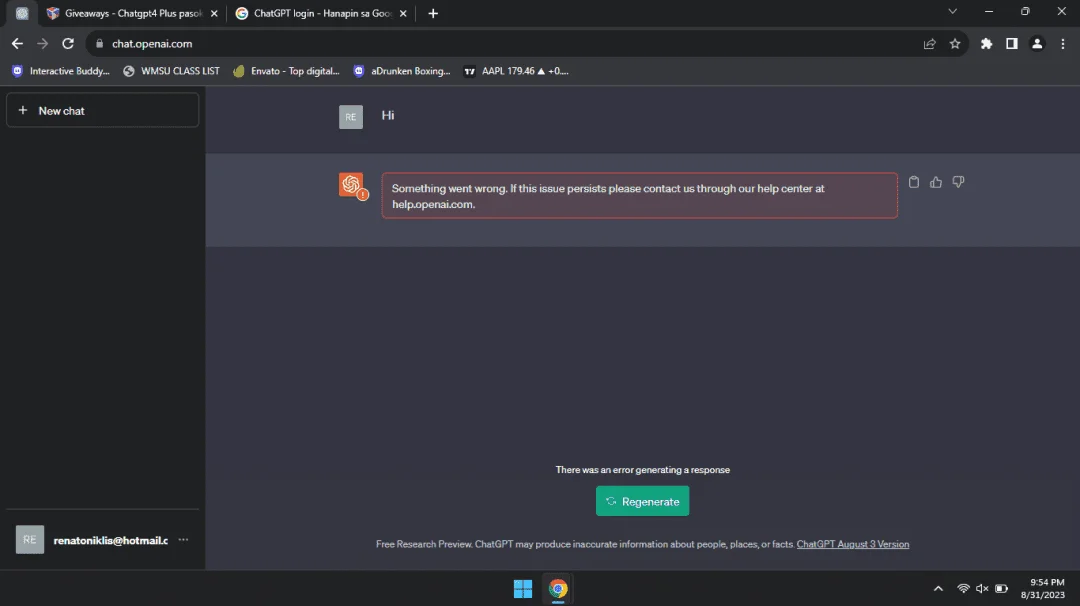Click the 'Something went wrong' error message
The height and width of the screenshot is (606, 1080).
pyautogui.click(x=639, y=196)
